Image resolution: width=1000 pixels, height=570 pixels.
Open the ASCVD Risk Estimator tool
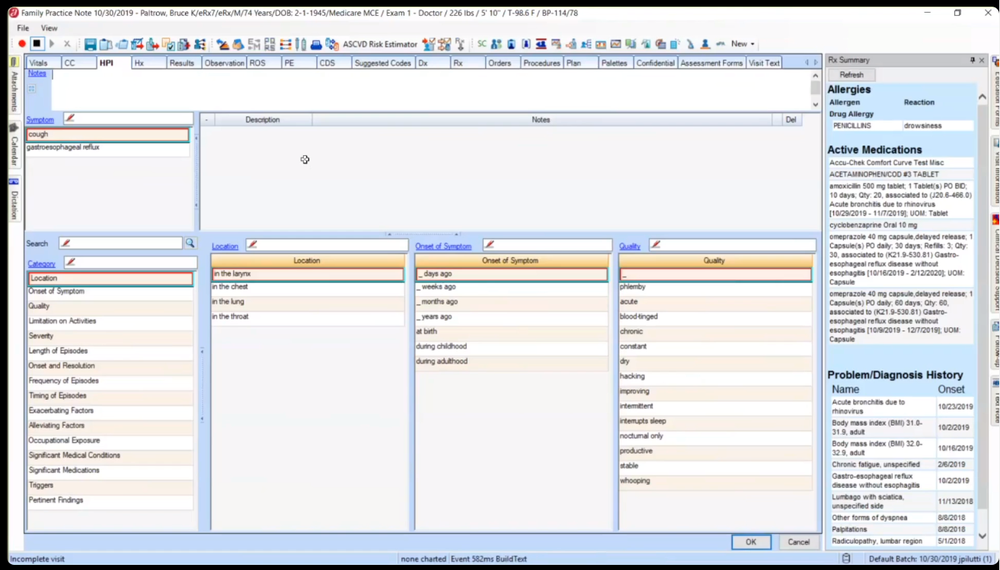pyautogui.click(x=380, y=44)
